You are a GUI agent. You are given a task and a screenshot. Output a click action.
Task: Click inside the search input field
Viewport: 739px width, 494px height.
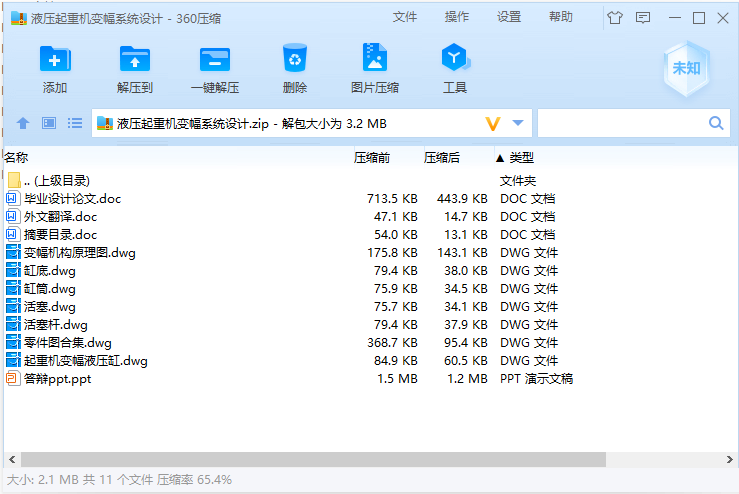pos(622,124)
